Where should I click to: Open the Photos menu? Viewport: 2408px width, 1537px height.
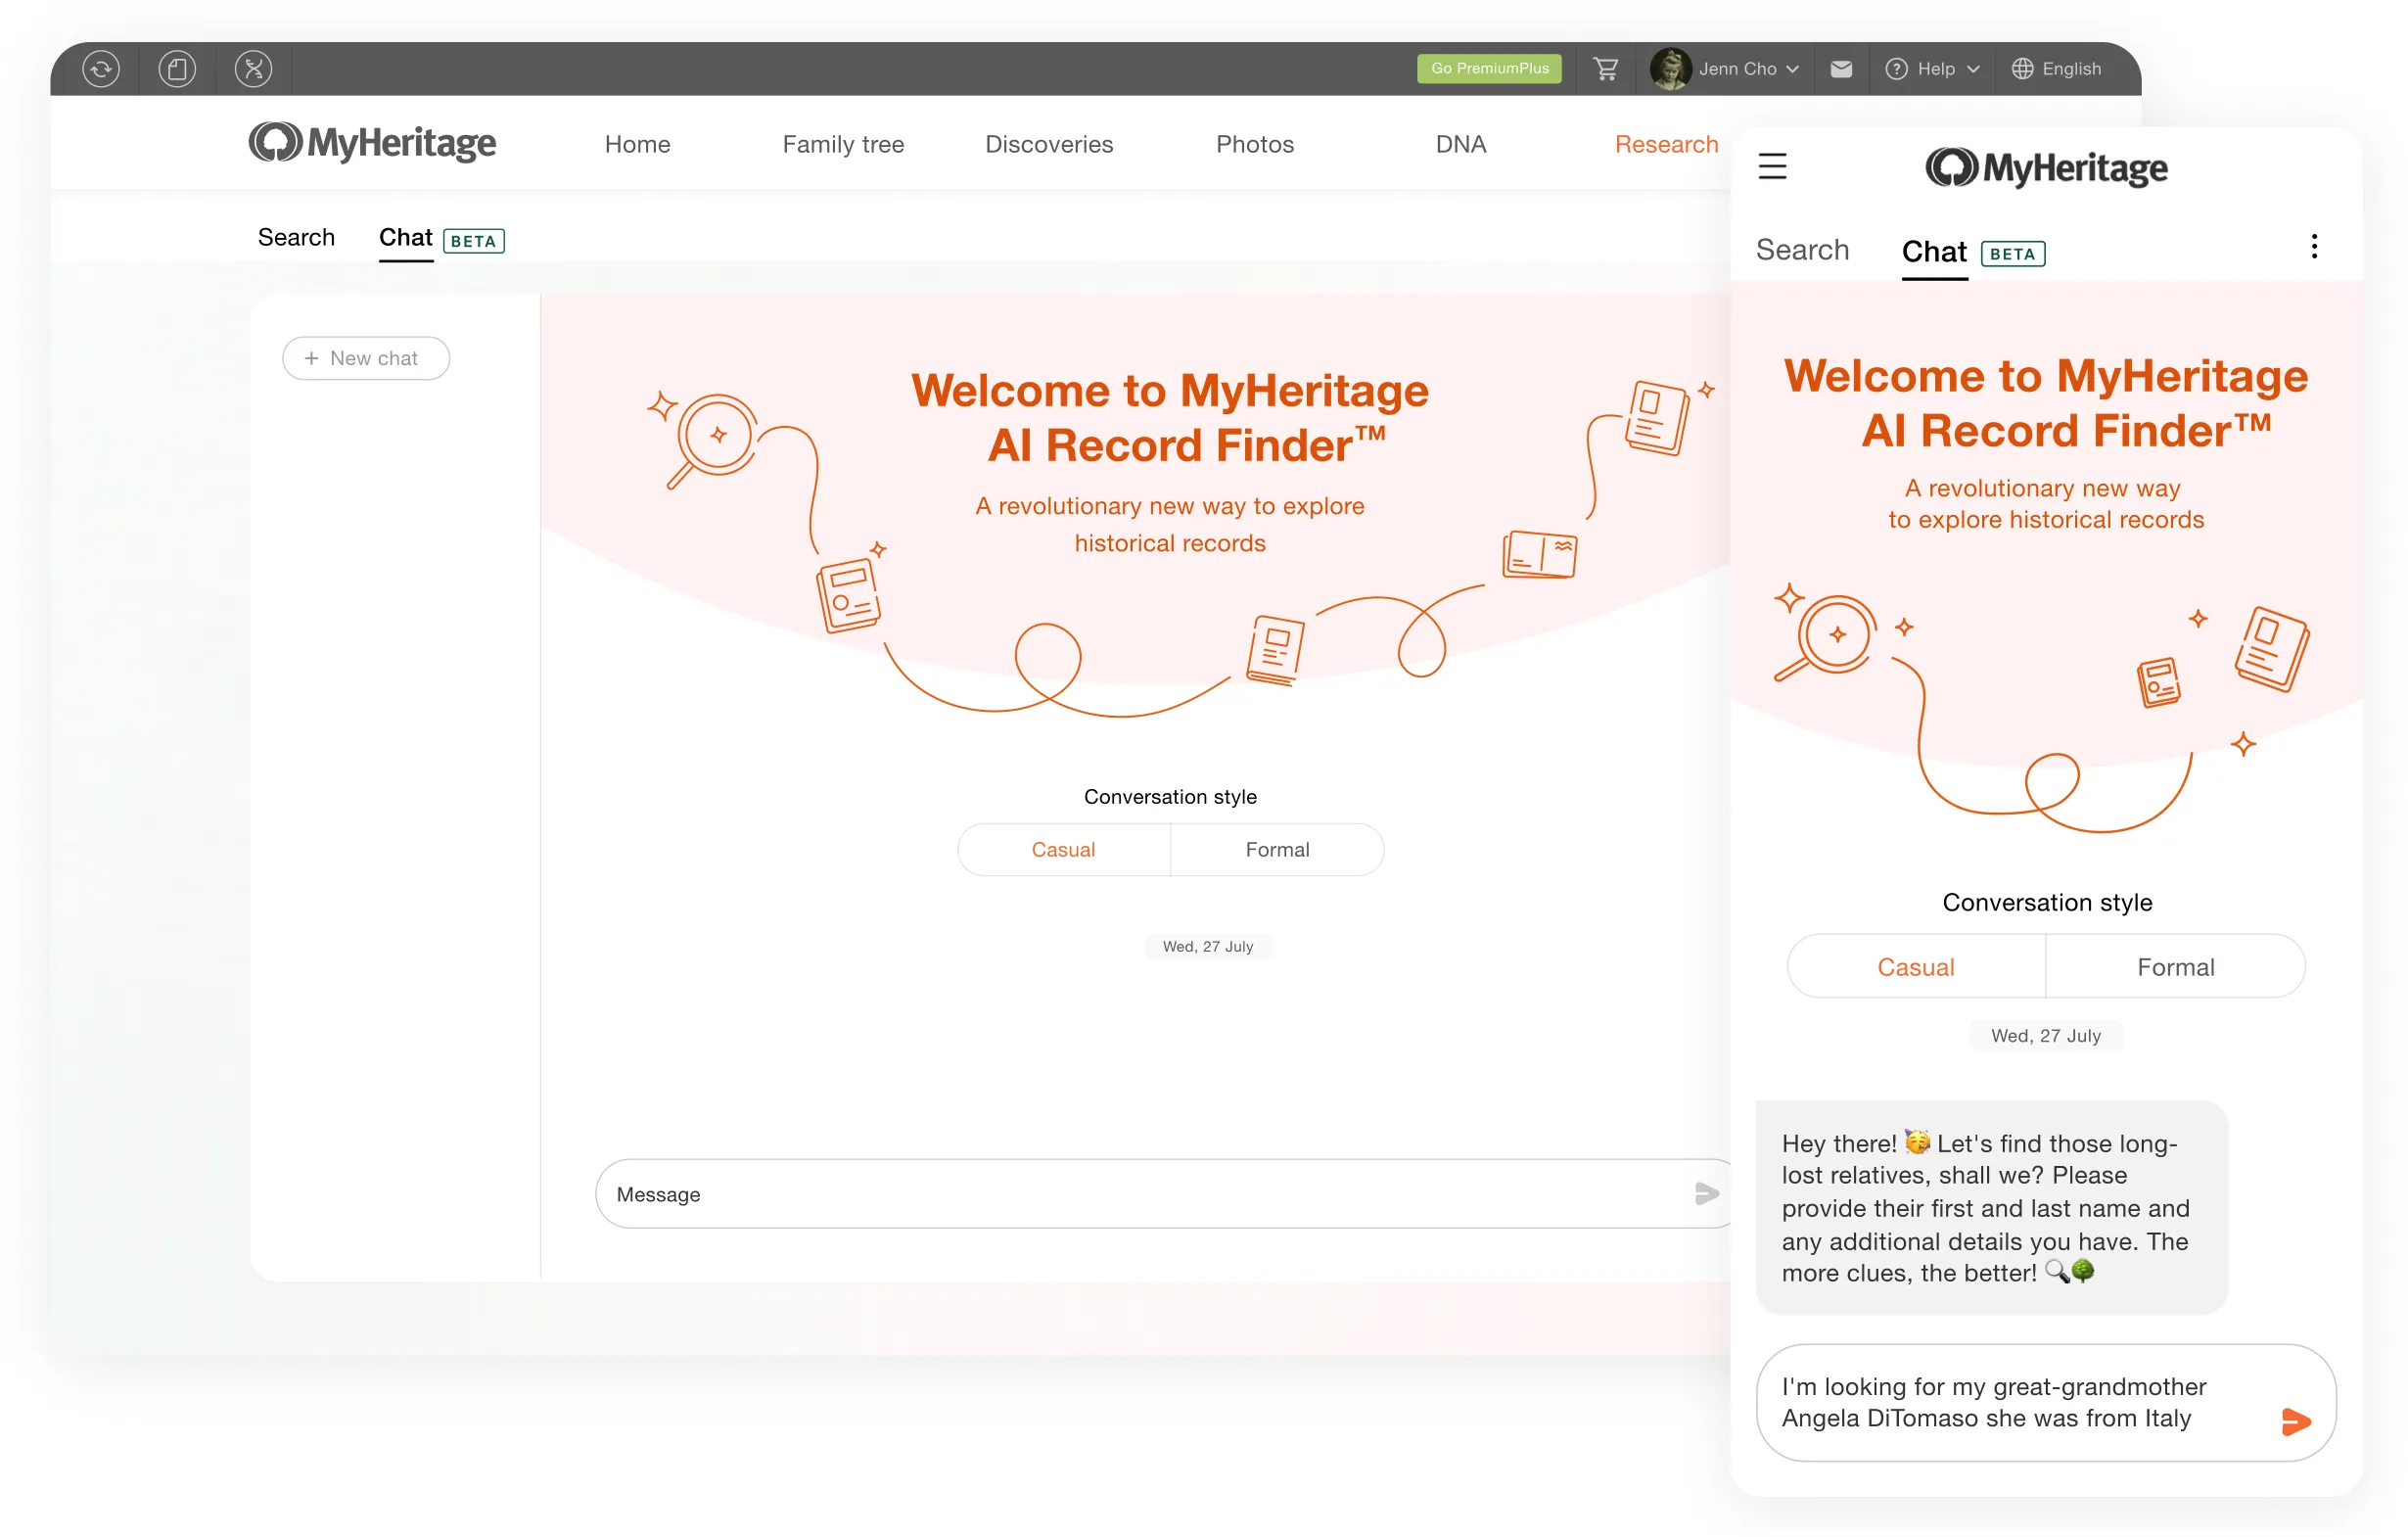click(1254, 144)
